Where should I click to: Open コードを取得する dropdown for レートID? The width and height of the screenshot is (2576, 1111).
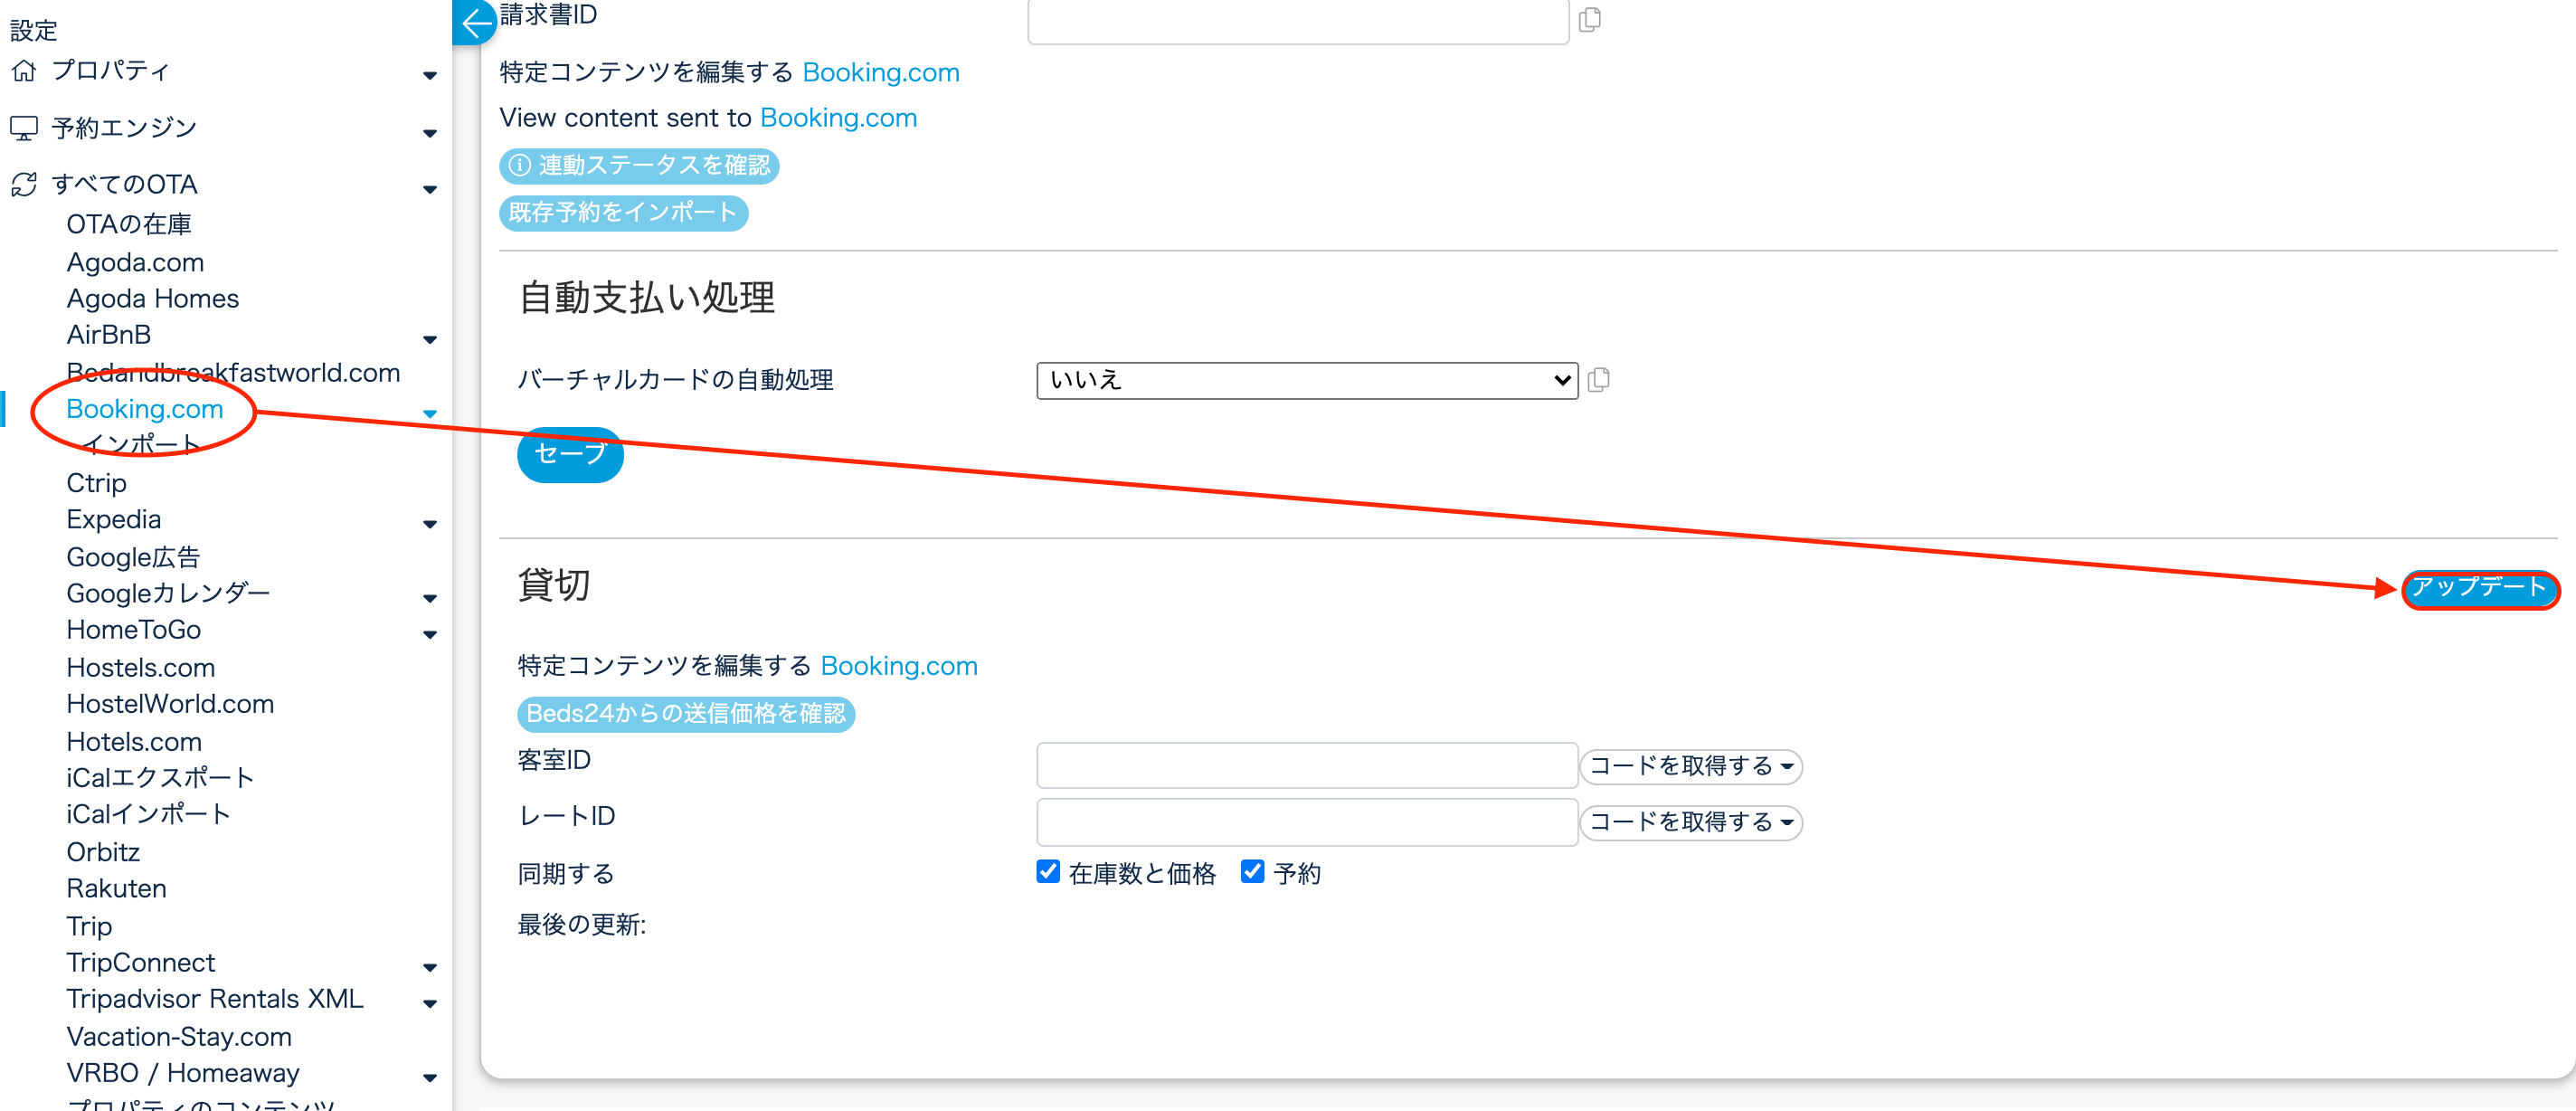click(x=1690, y=823)
